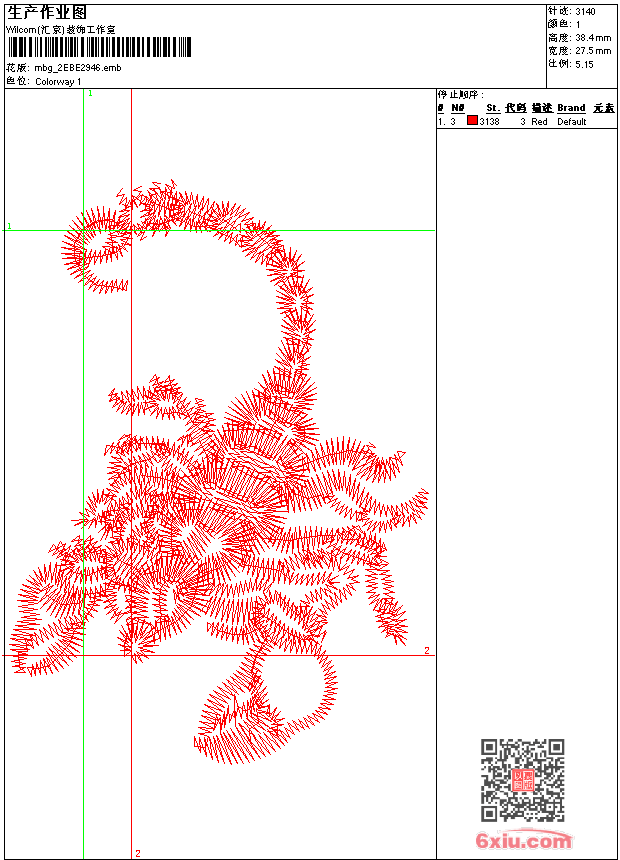The height and width of the screenshot is (860, 620).
Task: Click the 'Brand' column header
Action: coord(572,108)
